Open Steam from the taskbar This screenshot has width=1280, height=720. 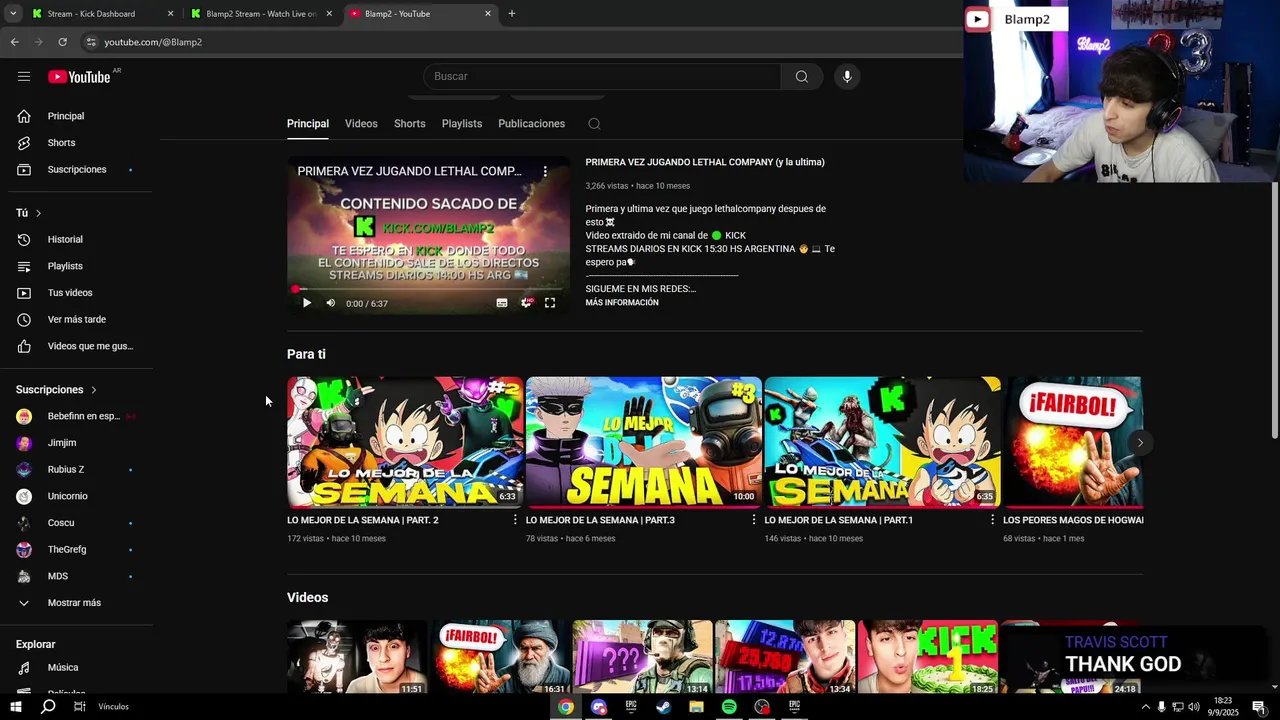[x=664, y=707]
